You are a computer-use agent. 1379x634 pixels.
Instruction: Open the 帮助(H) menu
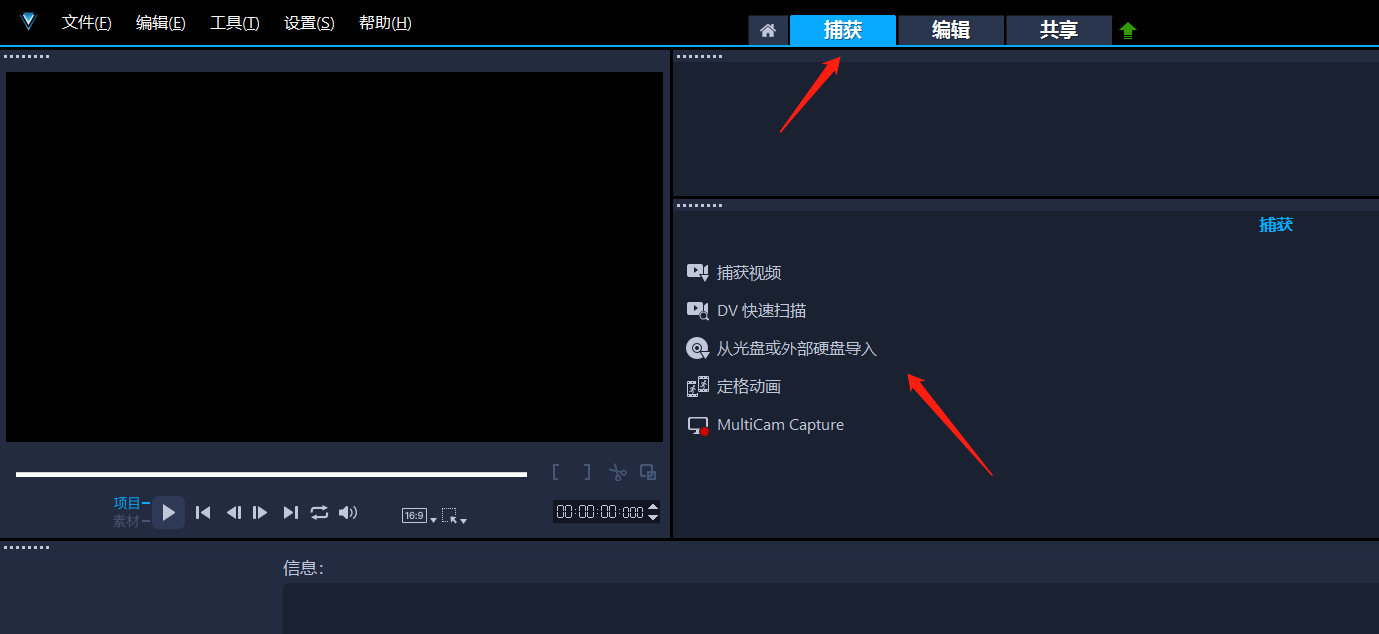[385, 23]
